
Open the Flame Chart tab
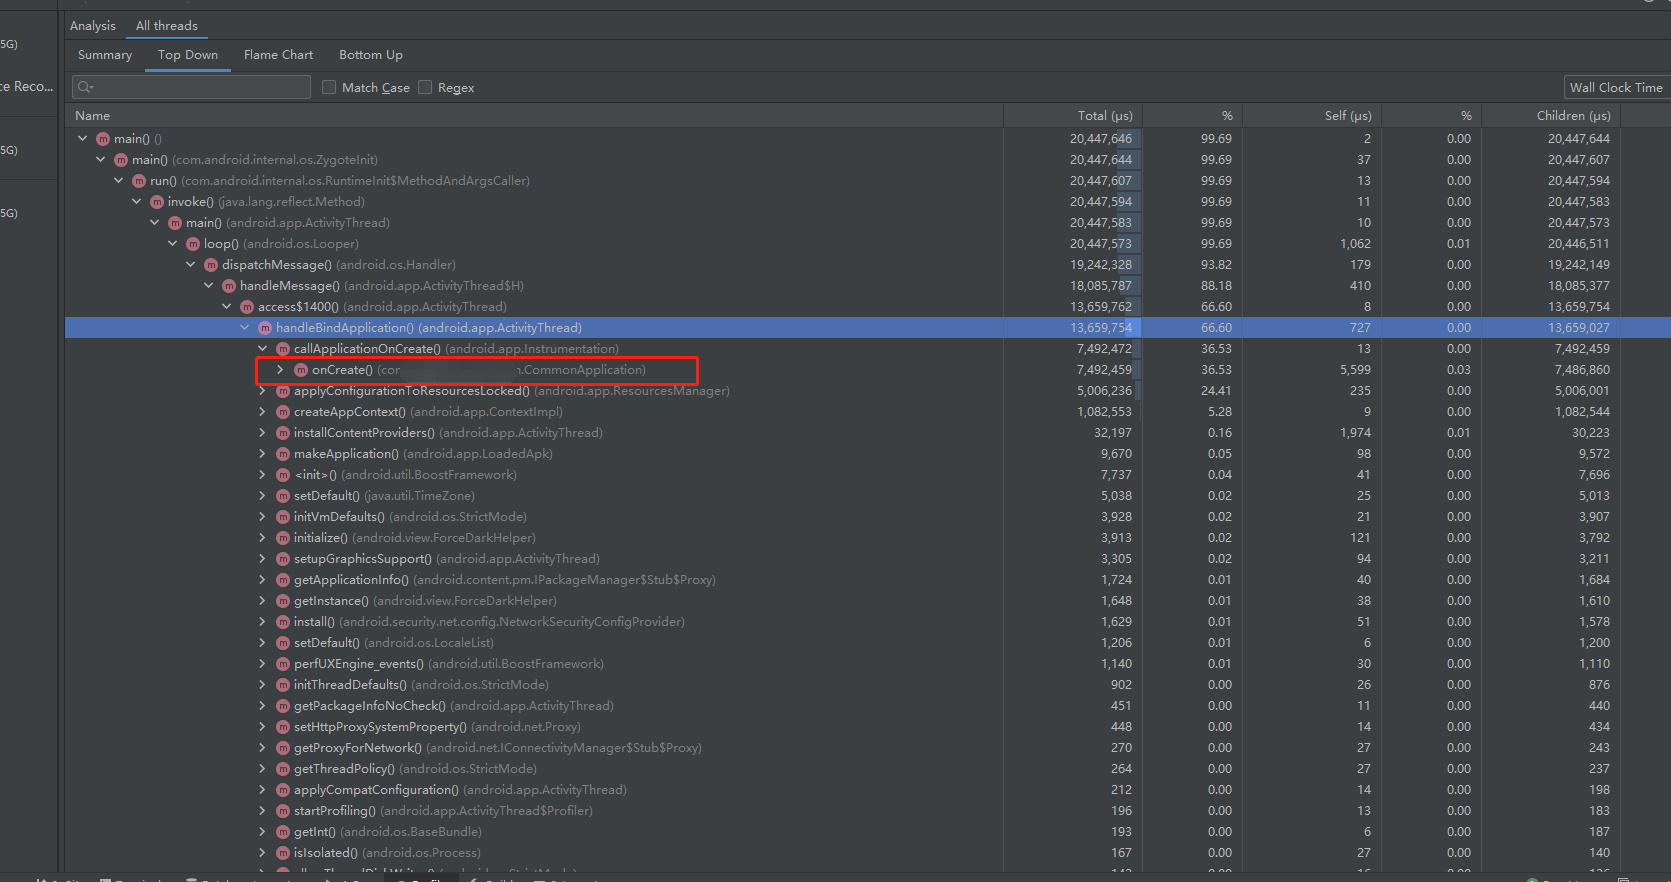278,55
